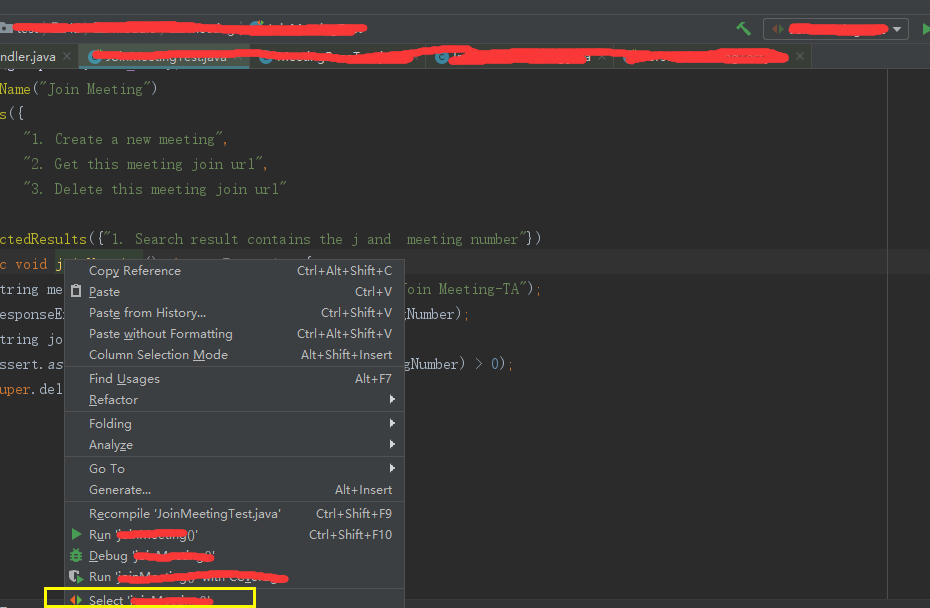
Task: Click the "Join Meeting" string in code
Action: pyautogui.click(x=95, y=89)
